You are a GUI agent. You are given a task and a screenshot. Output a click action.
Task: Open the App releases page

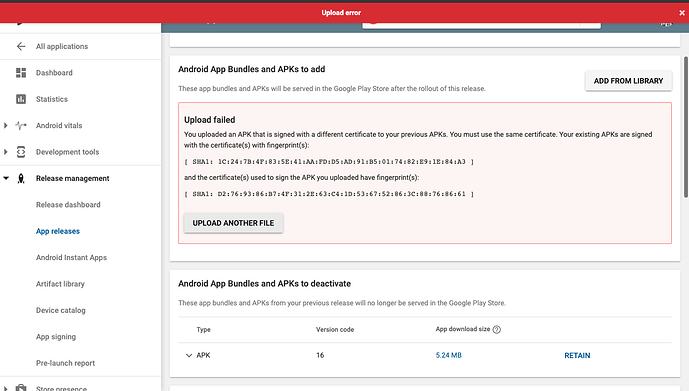(x=58, y=231)
